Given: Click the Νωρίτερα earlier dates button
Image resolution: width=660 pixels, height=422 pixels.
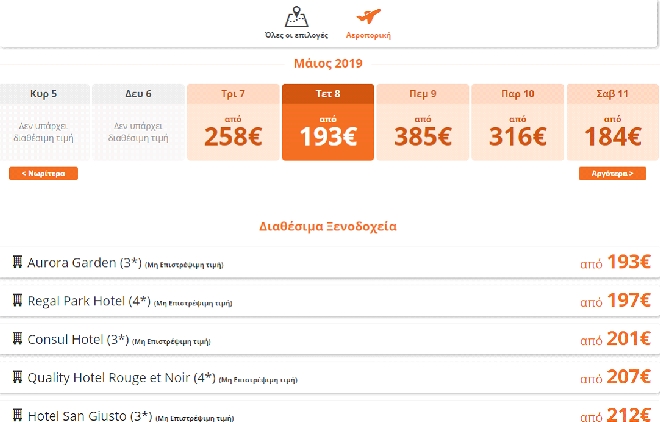Looking at the screenshot, I should tap(43, 173).
